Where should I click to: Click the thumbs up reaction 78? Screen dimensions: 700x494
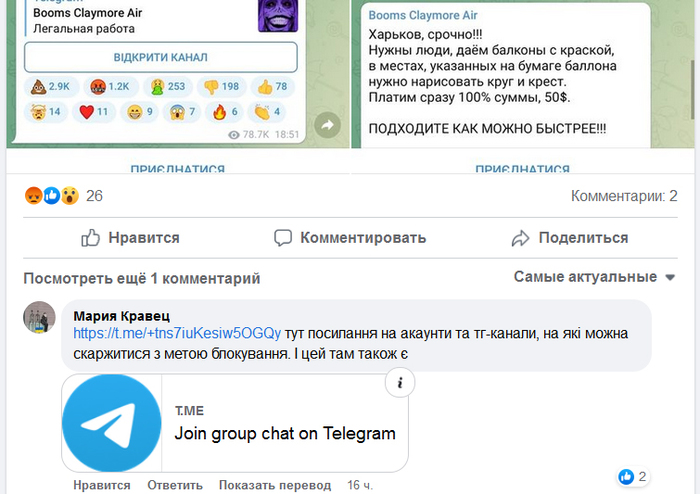click(273, 87)
